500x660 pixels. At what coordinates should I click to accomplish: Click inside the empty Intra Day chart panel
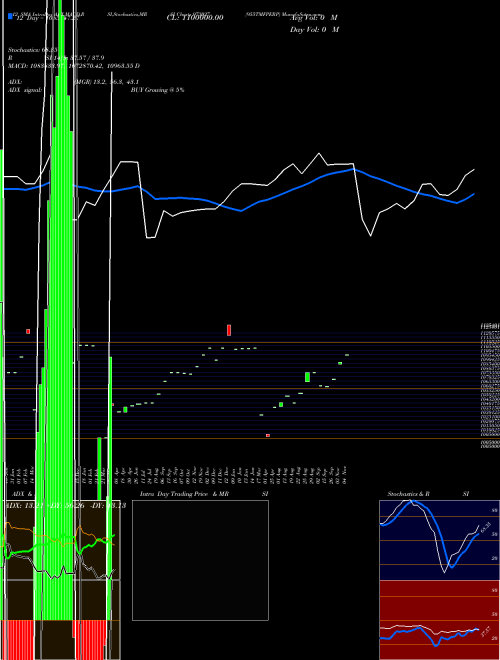coord(200,560)
